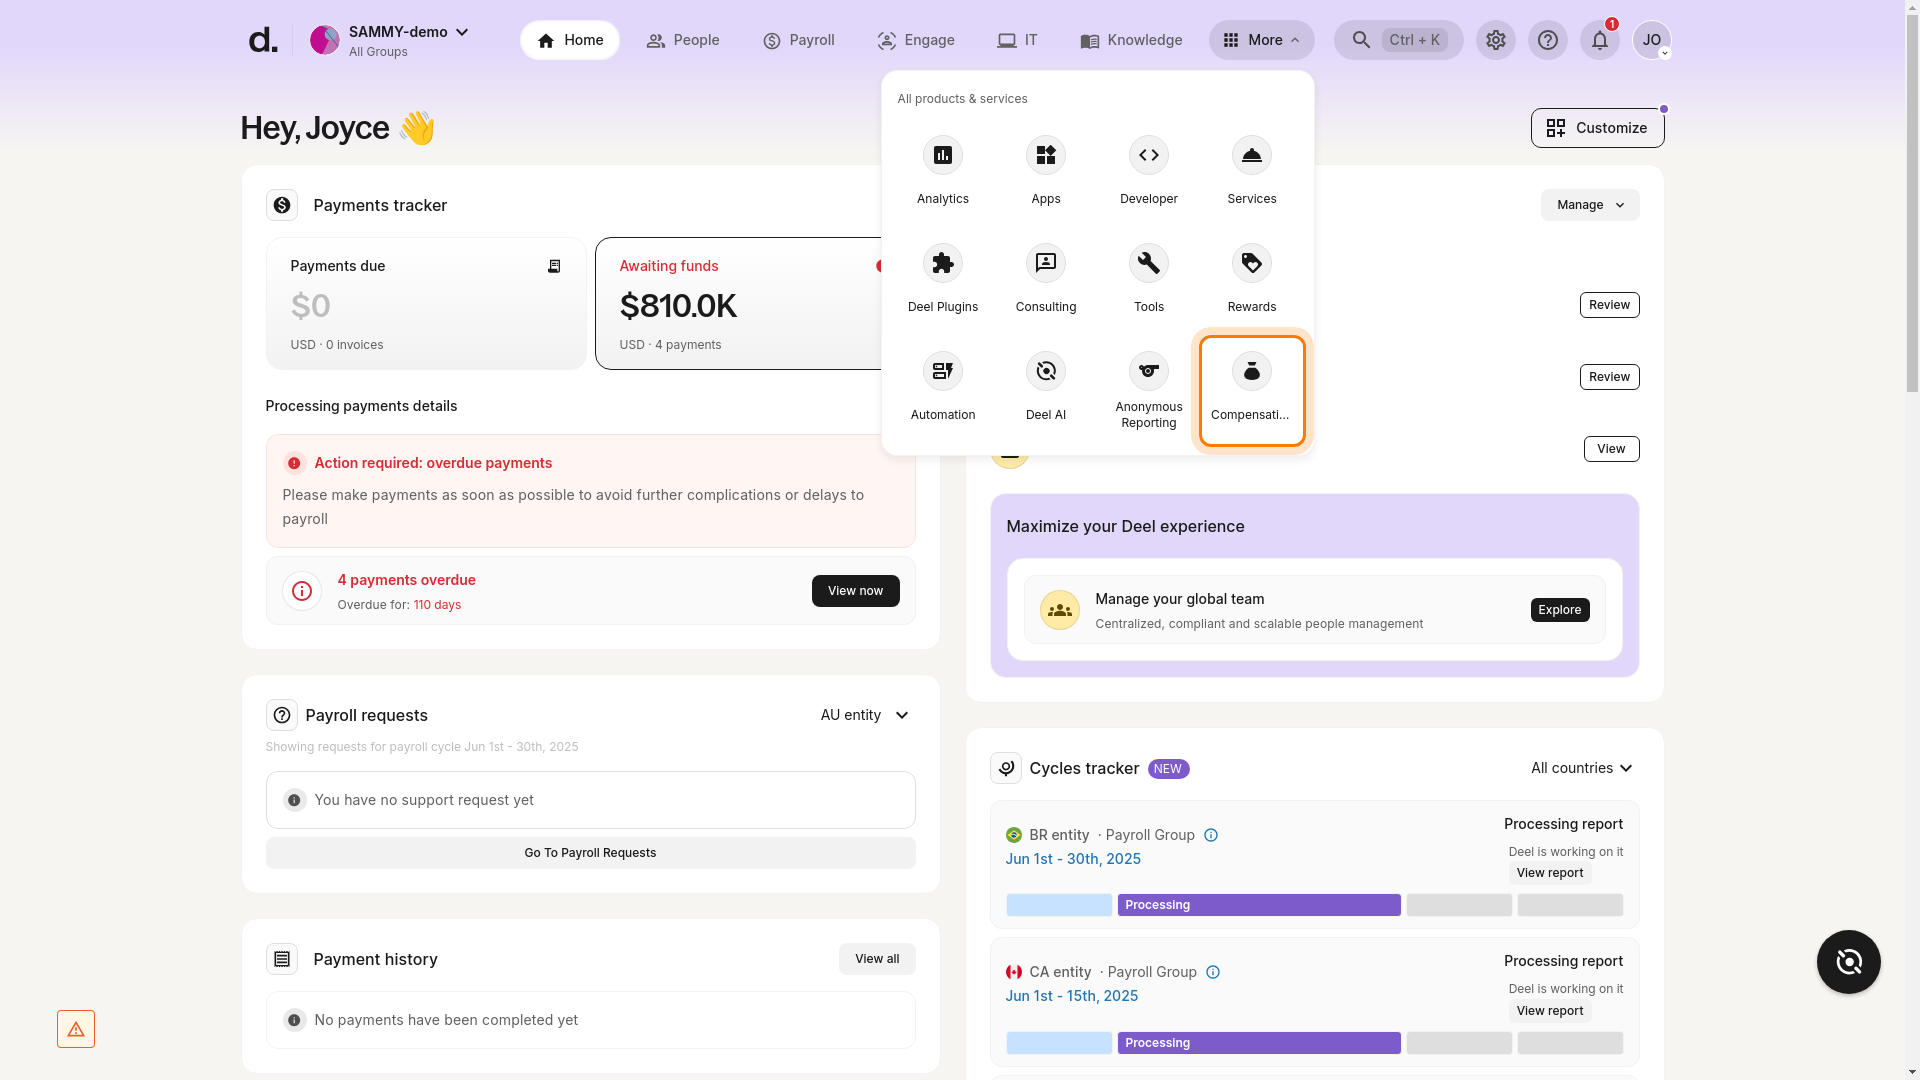Screen dimensions: 1920x1080
Task: Click the NEW badge beside Cycles tracker
Action: (x=1168, y=769)
